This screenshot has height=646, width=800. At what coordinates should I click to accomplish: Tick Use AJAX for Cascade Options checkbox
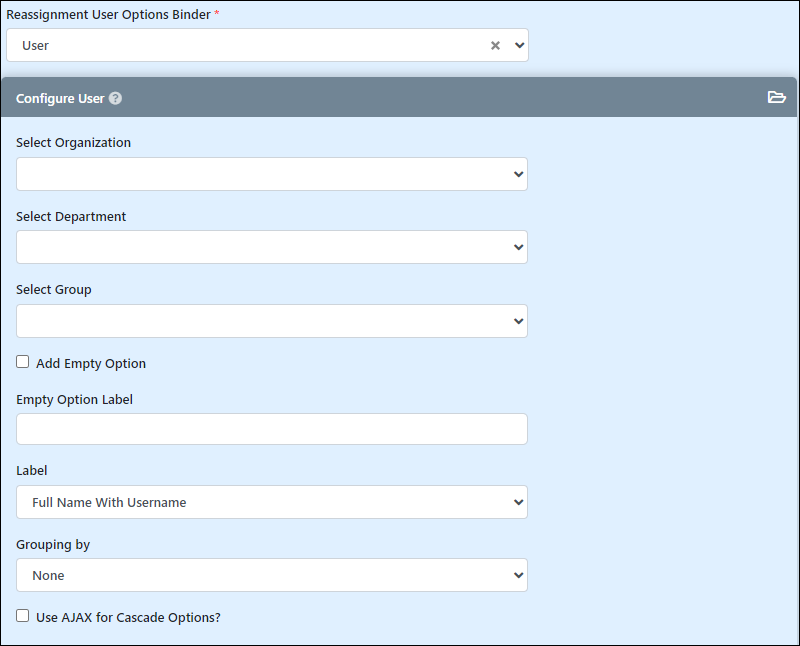click(x=22, y=615)
